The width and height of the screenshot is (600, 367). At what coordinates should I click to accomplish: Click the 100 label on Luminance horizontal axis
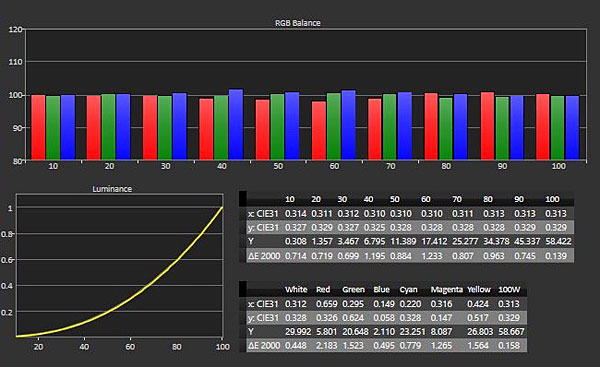pos(222,347)
